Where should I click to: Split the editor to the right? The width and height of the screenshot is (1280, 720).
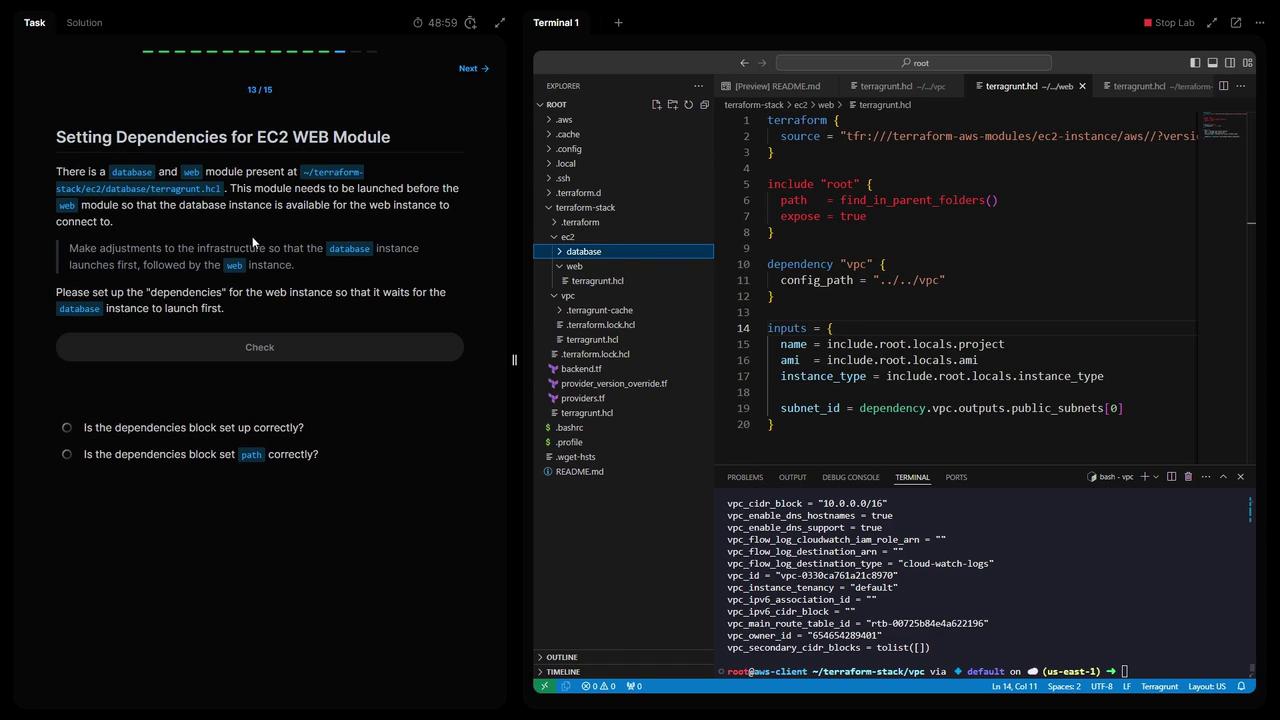tap(1223, 86)
